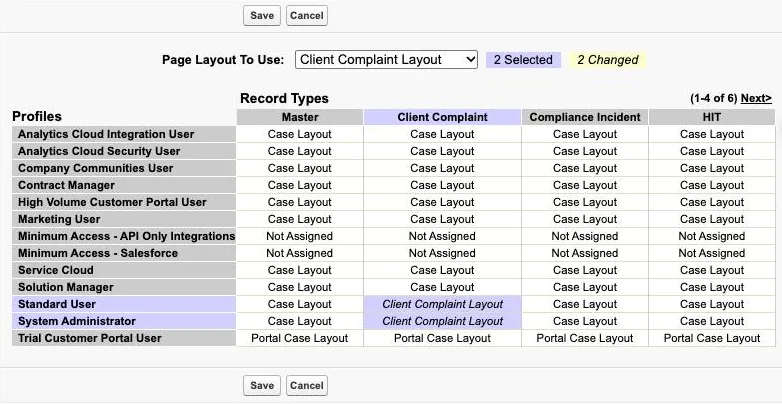Select the Master column header
Screen dimensions: 782x404
300,117
